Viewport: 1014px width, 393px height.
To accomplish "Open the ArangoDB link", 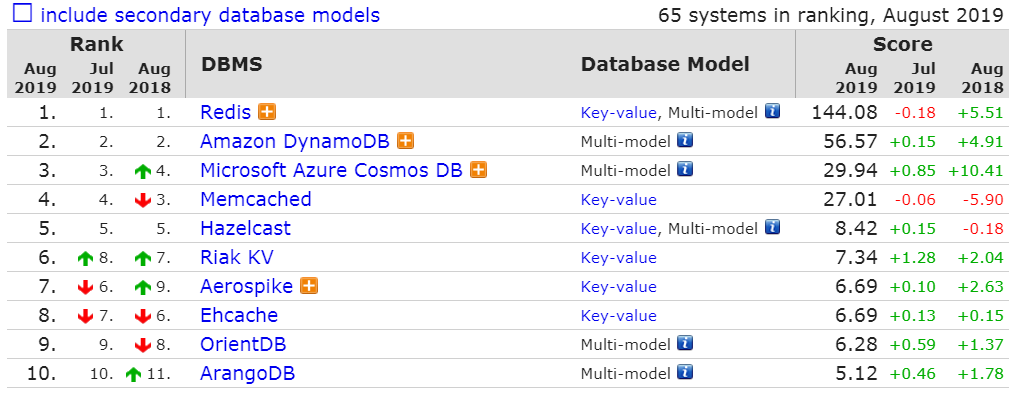I will point(248,373).
